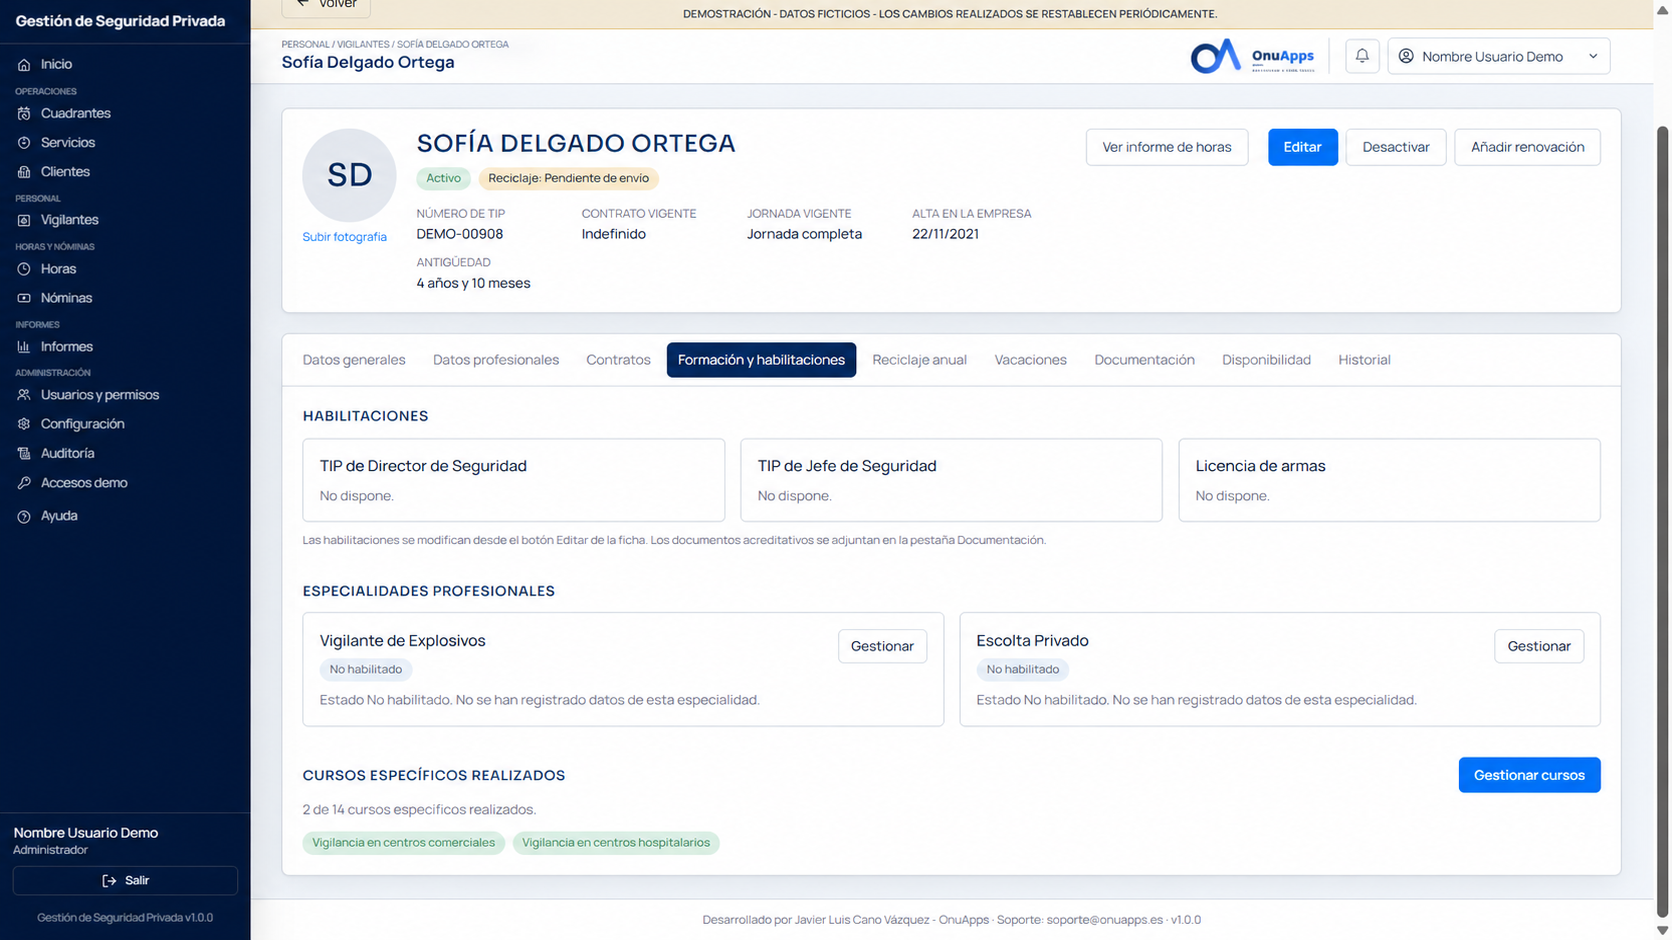Click the Inicio home icon in sidebar
Viewport: 1672px width, 940px height.
coord(24,64)
